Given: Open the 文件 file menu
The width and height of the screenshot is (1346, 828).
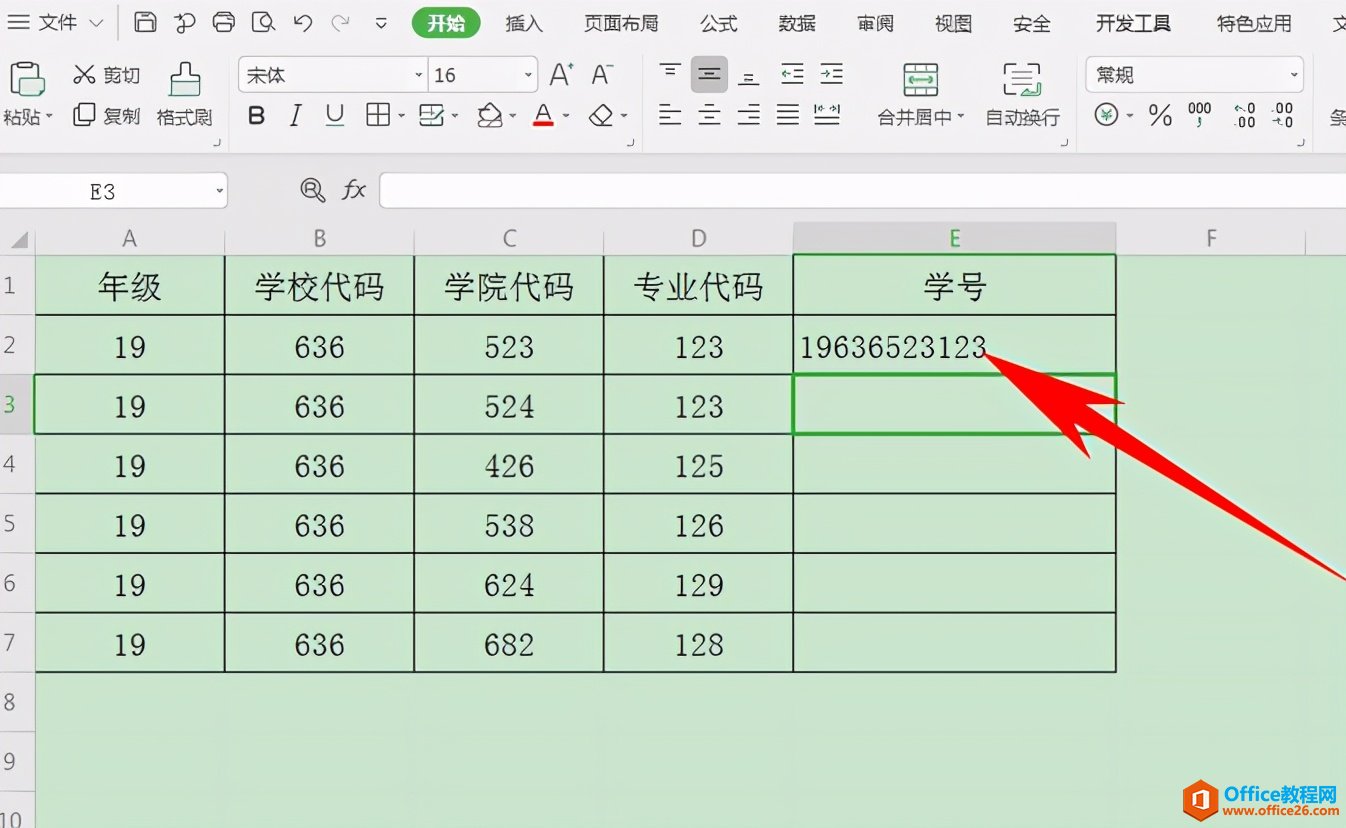Looking at the screenshot, I should coord(56,22).
